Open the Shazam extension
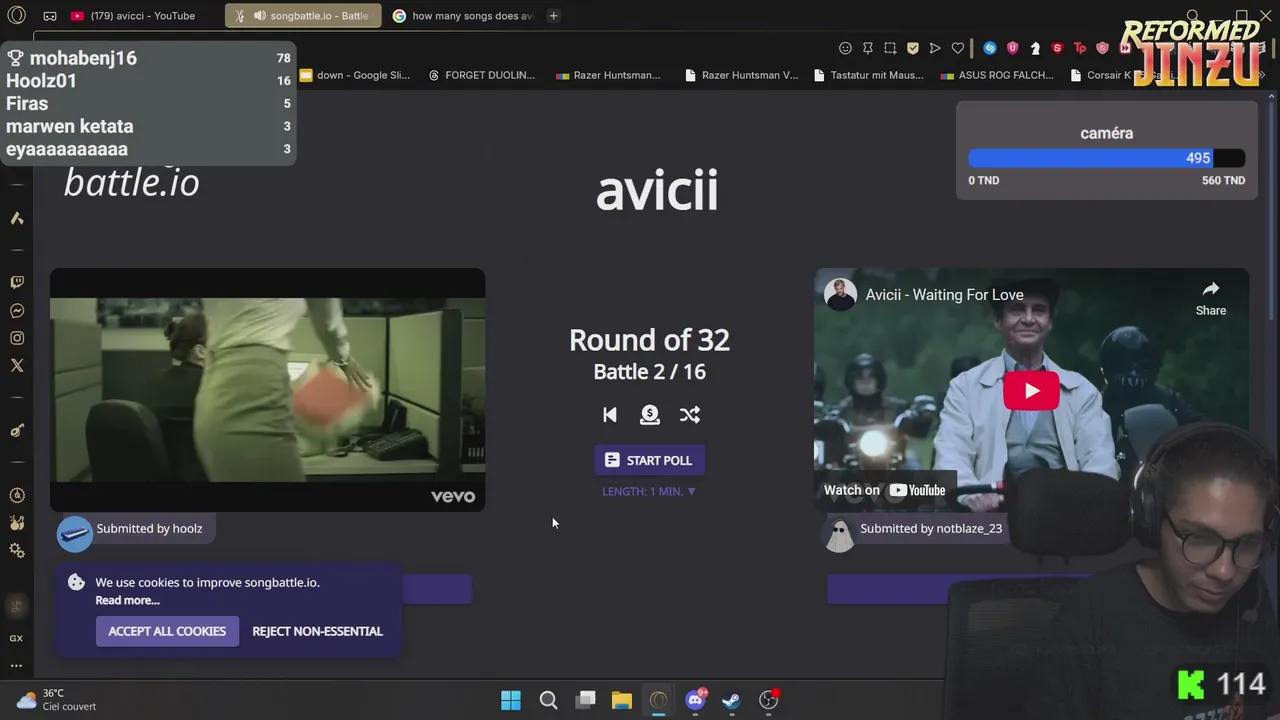This screenshot has width=1280, height=720. click(990, 48)
